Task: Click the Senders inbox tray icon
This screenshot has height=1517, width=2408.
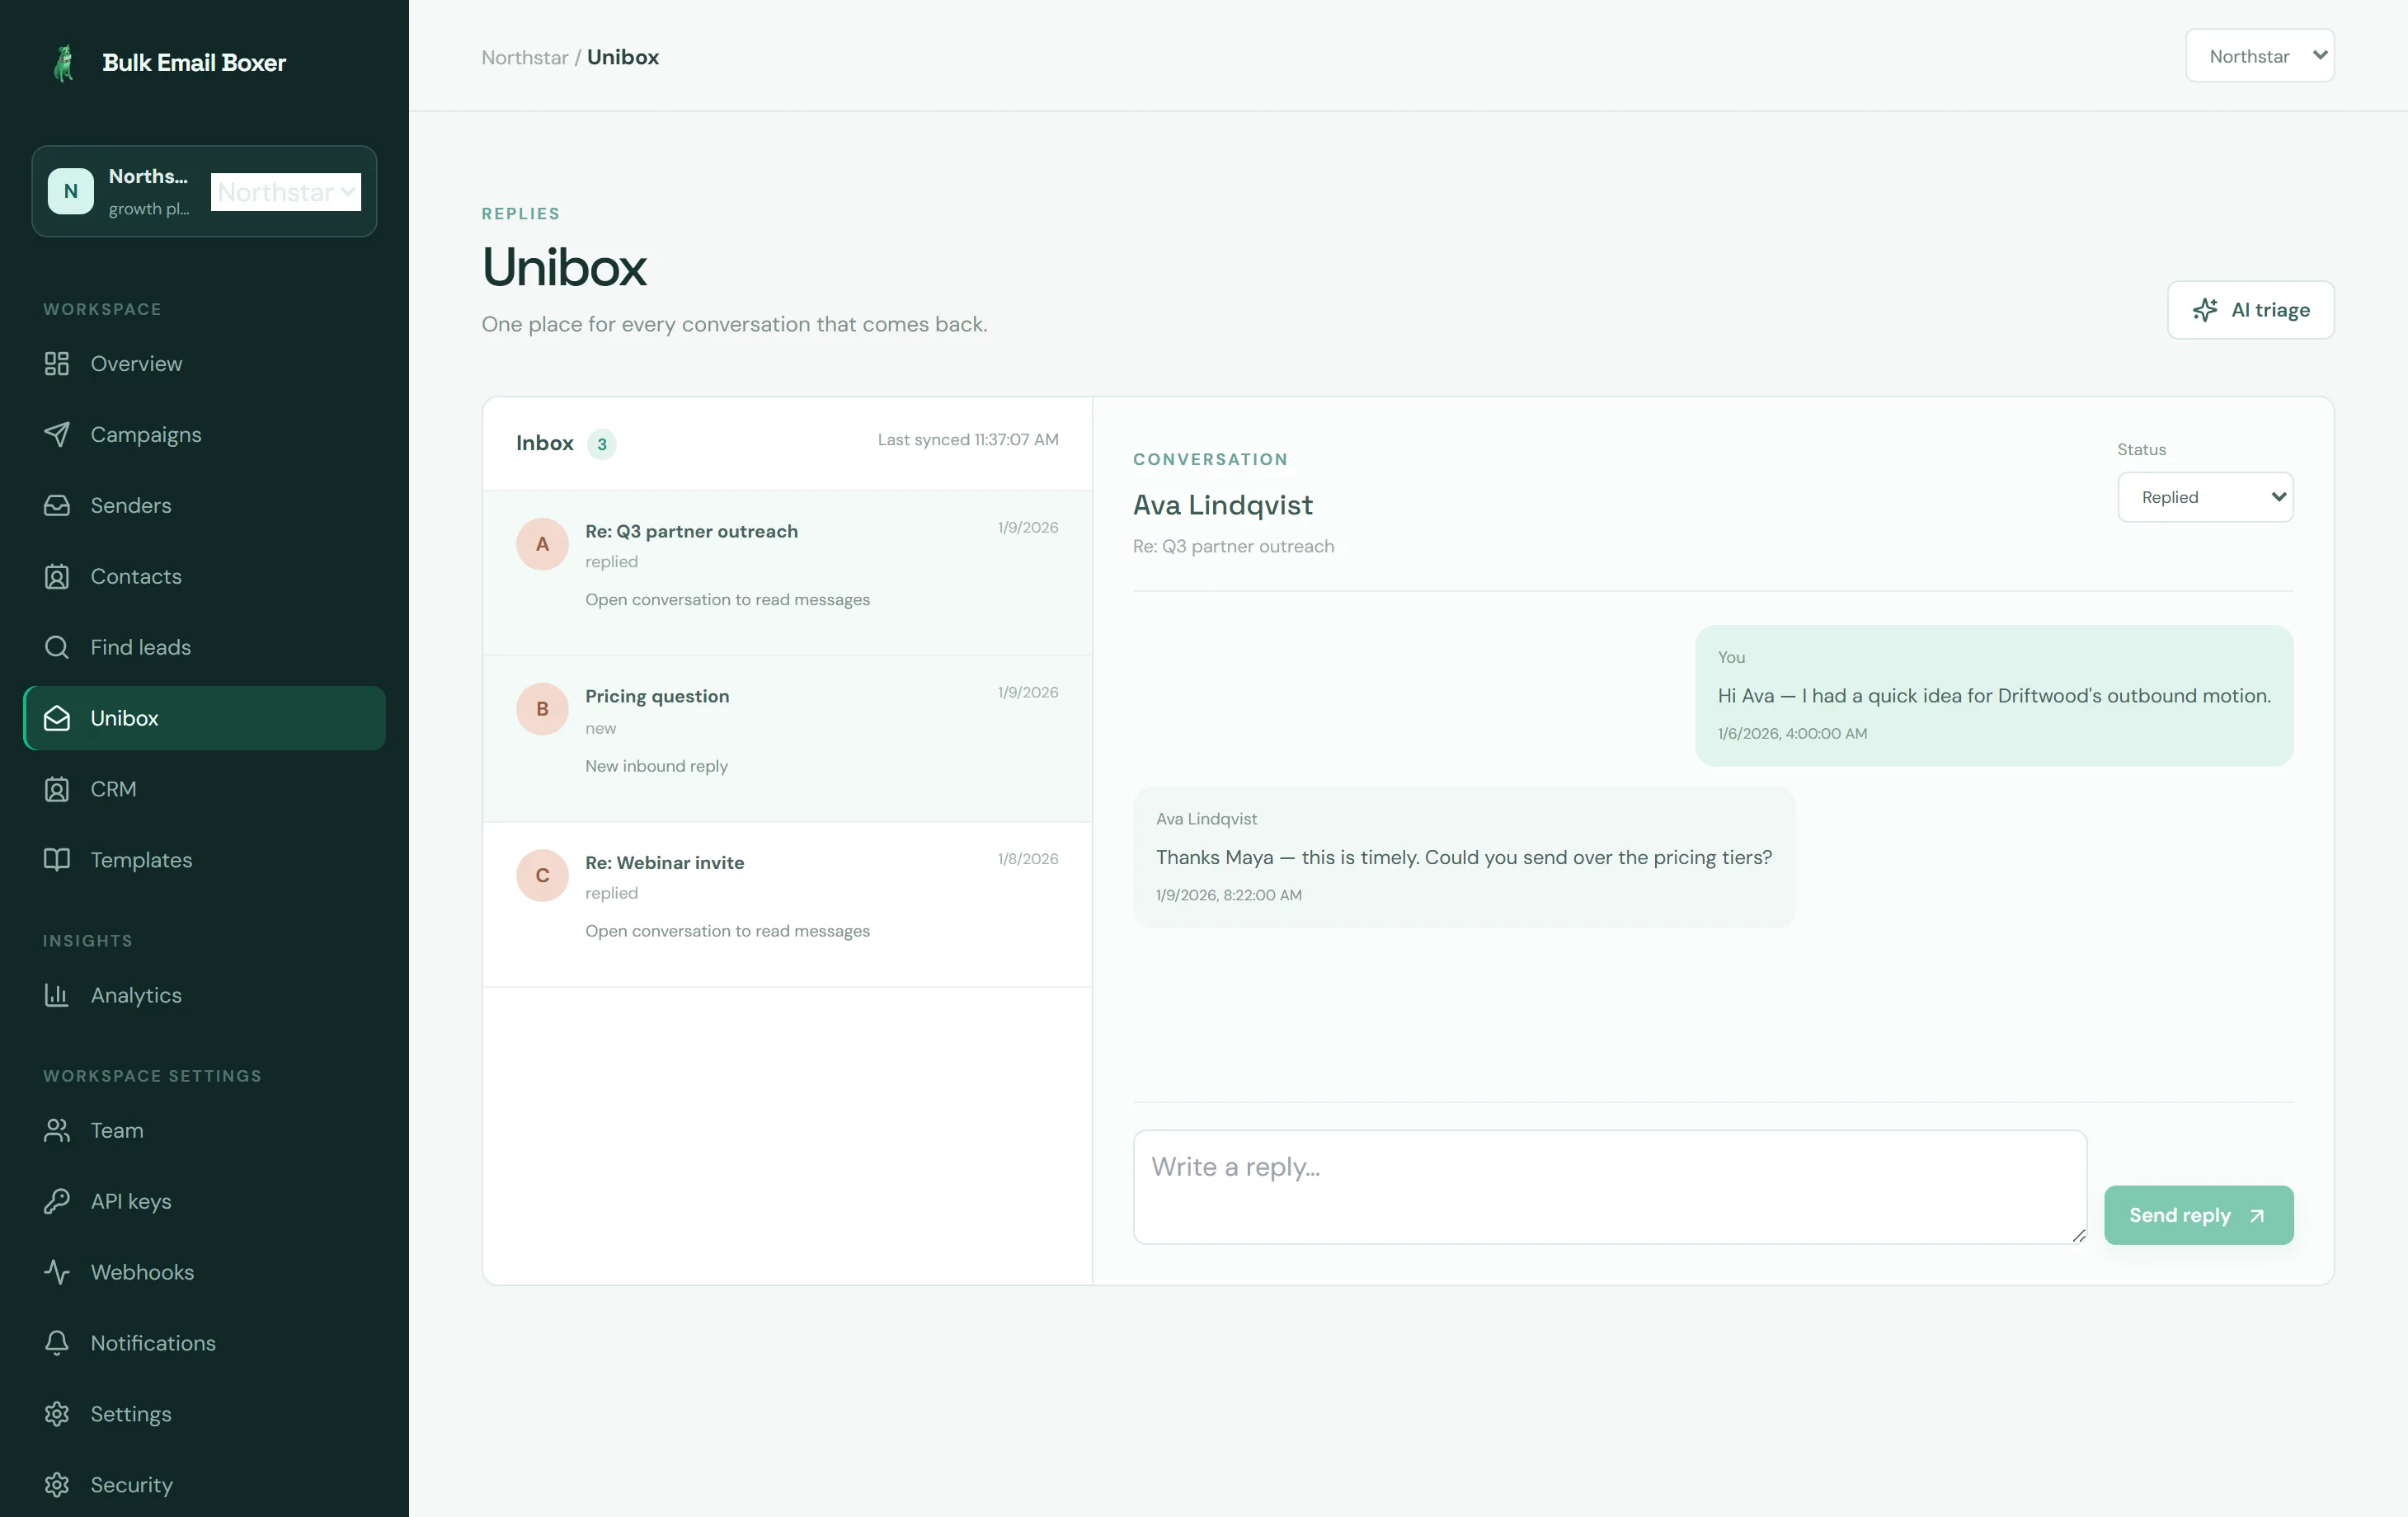Action: 57,506
